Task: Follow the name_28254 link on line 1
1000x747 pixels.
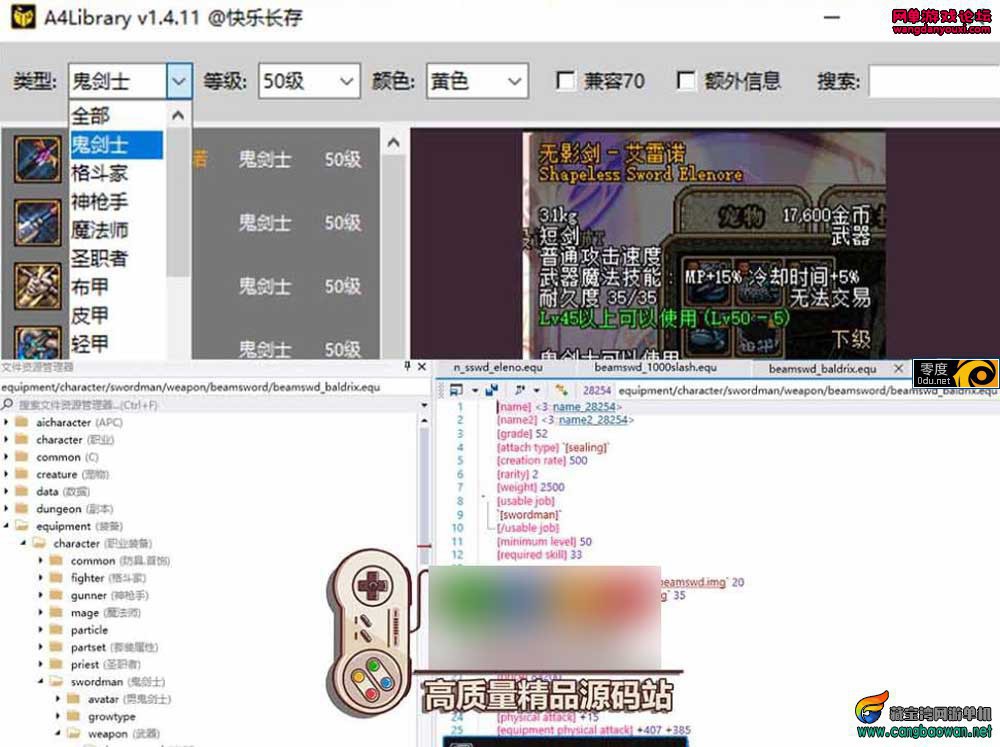Action: (x=584, y=406)
